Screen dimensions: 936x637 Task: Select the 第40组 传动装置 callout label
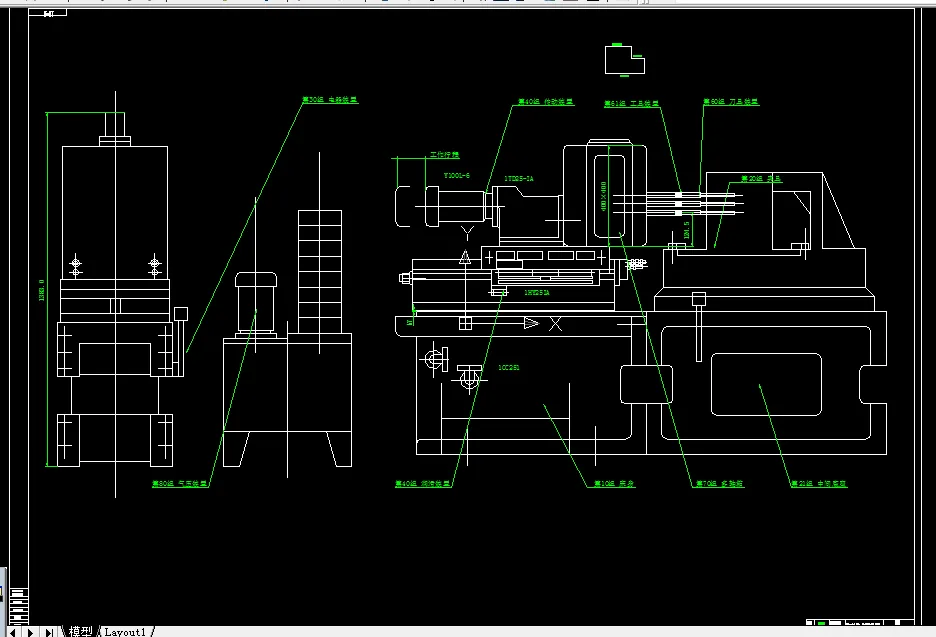point(545,101)
